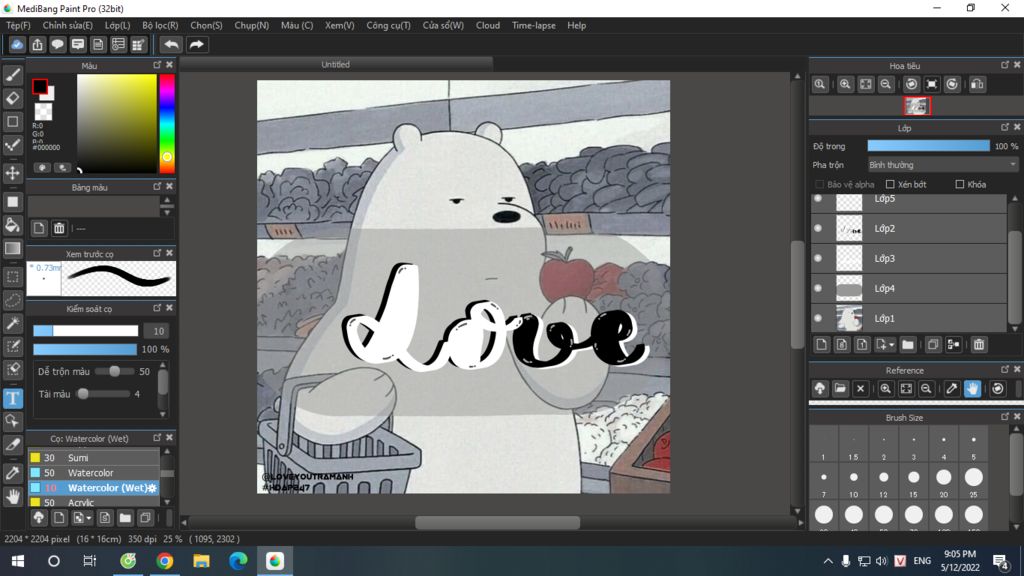Screen dimensions: 1024x576
Task: Create a new layer in Lớp panel
Action: (x=822, y=345)
